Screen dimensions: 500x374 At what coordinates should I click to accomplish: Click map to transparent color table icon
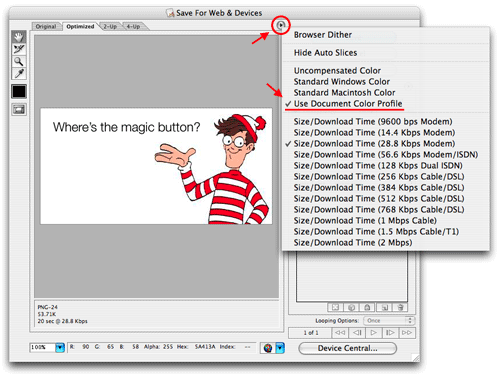click(336, 307)
